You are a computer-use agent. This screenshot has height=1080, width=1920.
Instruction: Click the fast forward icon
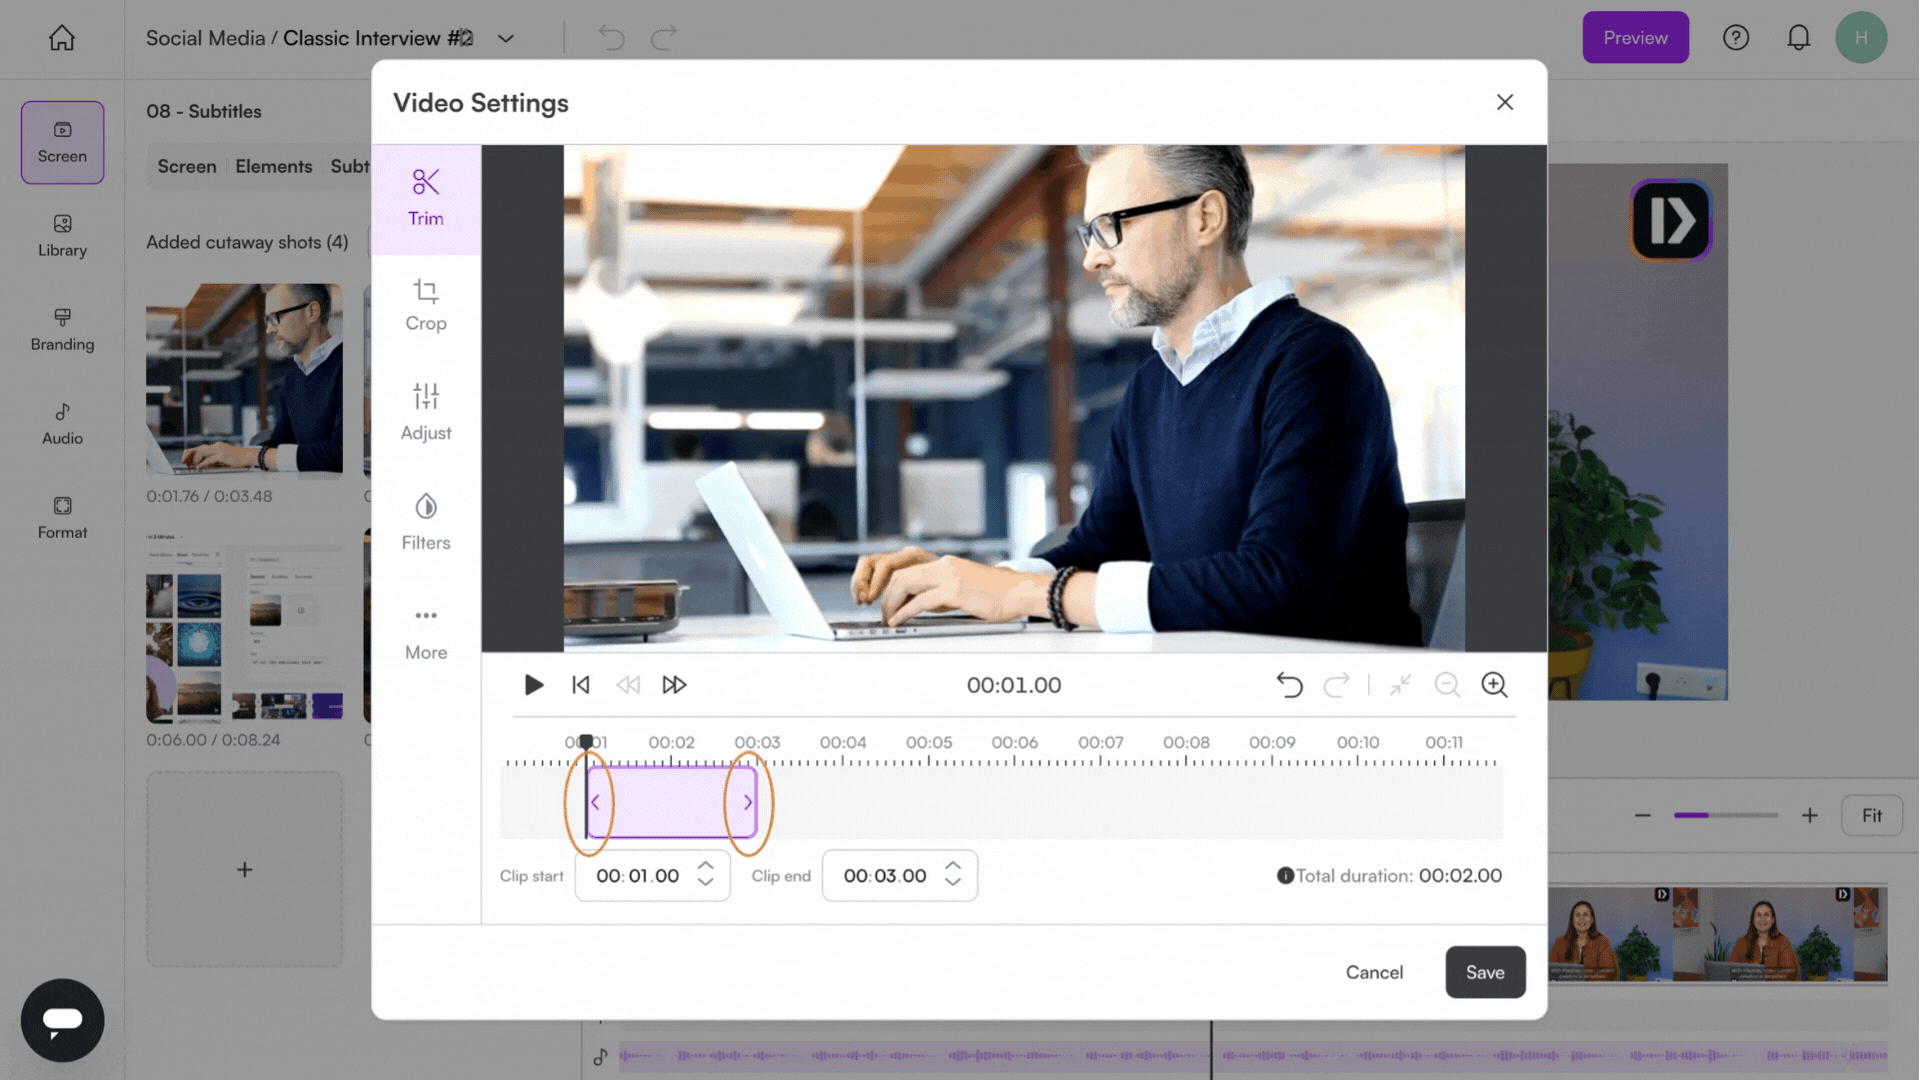(675, 685)
